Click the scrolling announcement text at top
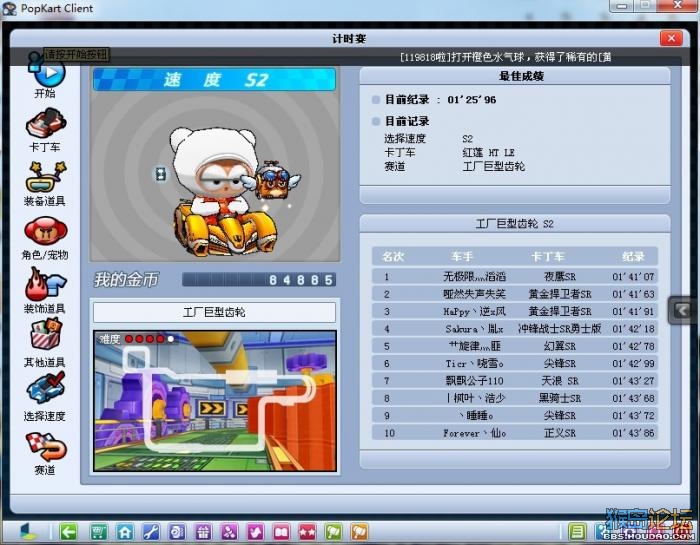 click(505, 57)
